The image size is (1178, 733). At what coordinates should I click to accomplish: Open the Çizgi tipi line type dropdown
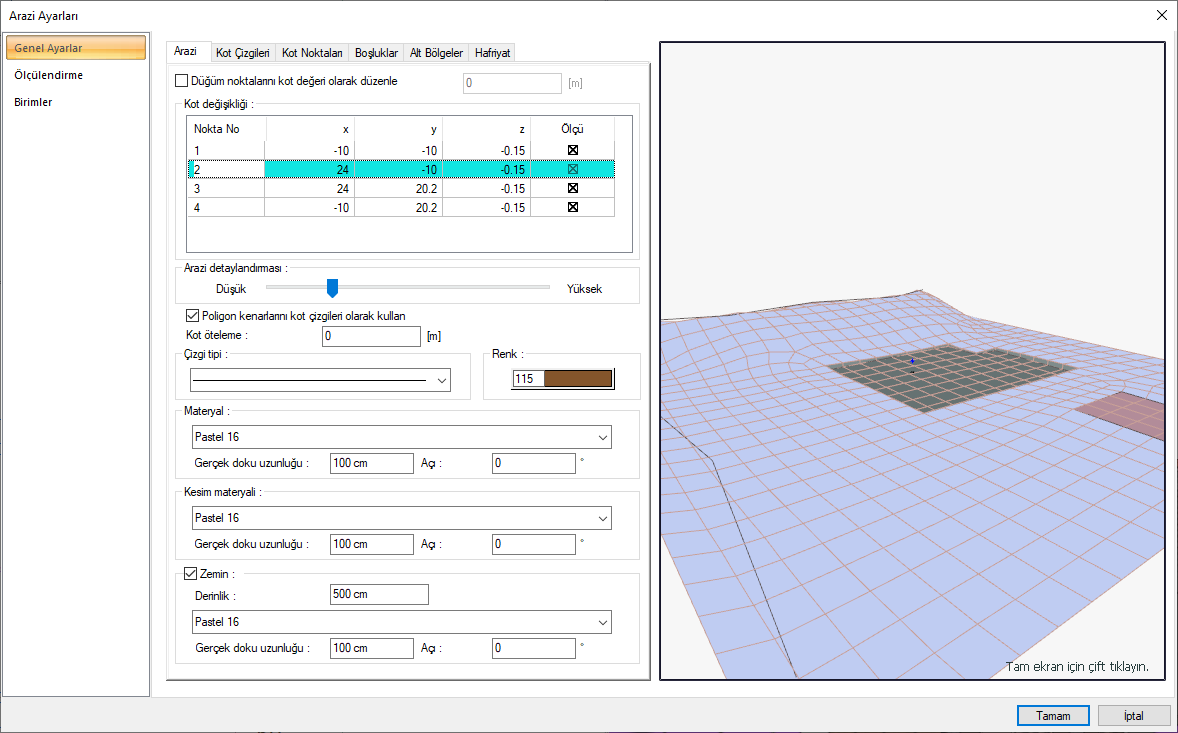pos(441,380)
